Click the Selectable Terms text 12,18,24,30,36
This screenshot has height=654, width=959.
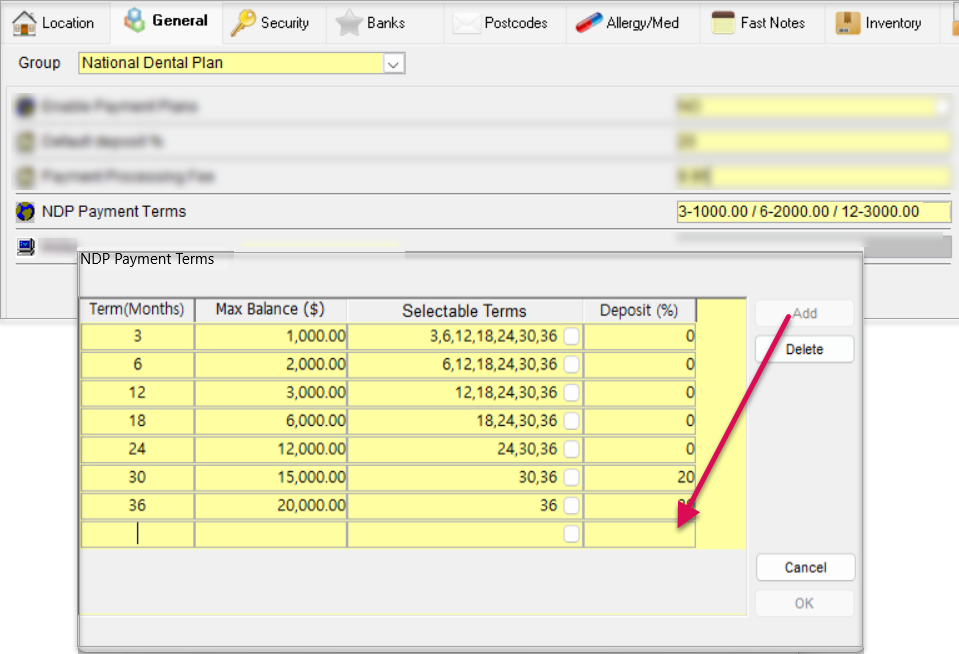pos(506,393)
